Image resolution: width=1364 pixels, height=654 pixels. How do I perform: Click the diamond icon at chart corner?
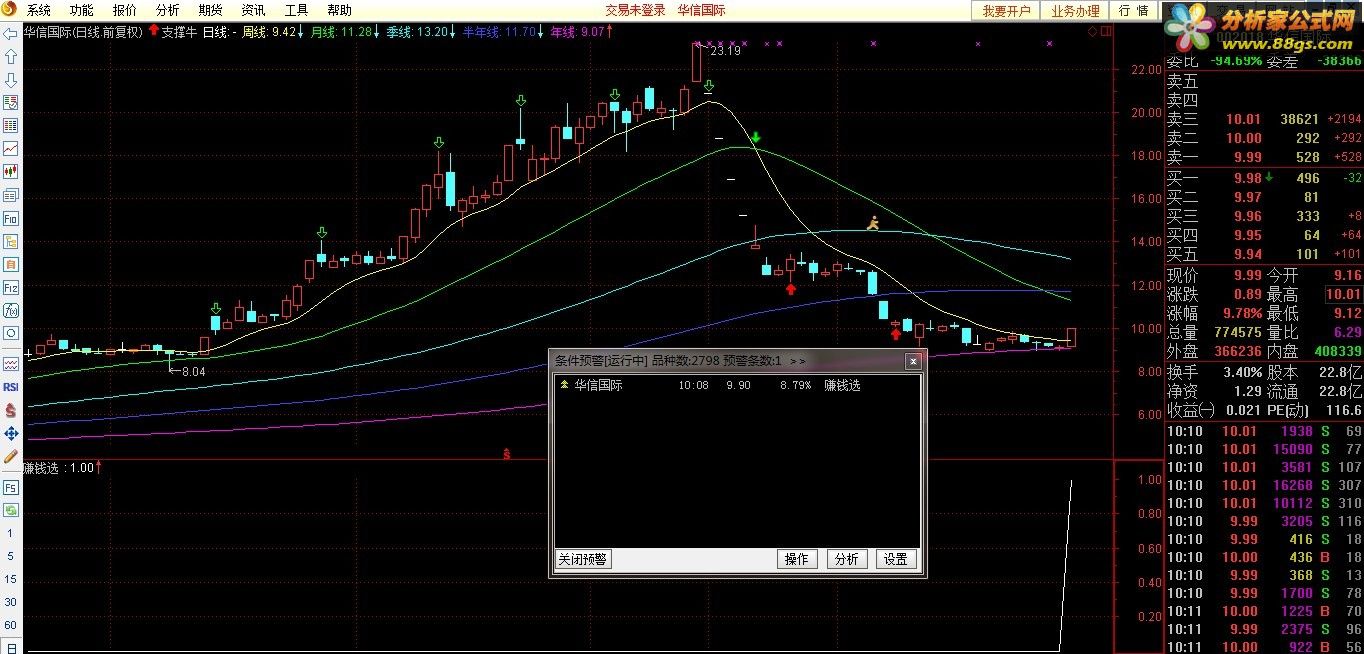tap(1093, 32)
